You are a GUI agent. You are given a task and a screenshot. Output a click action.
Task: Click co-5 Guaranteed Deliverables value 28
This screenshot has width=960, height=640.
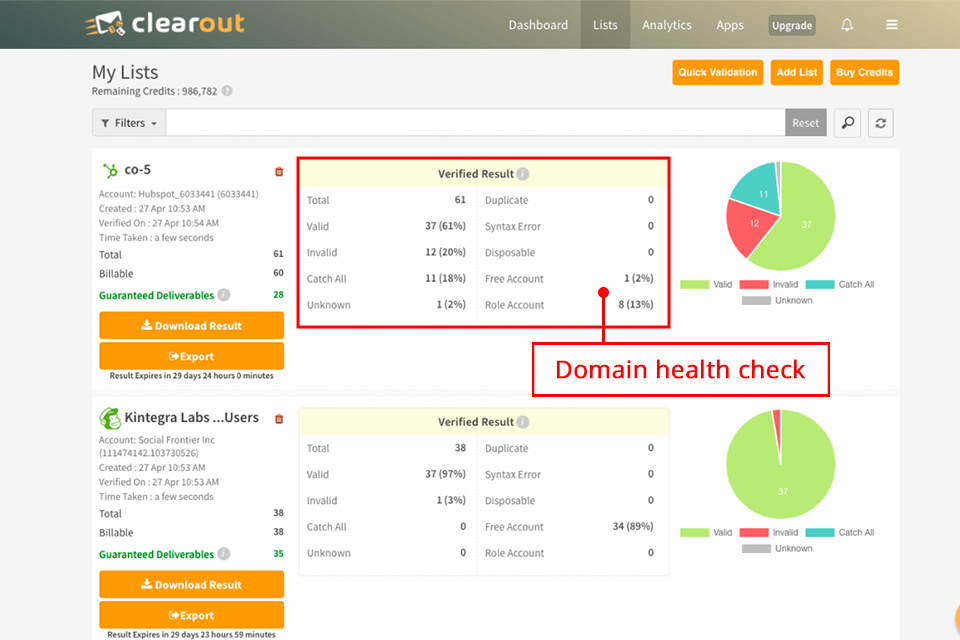pos(279,295)
